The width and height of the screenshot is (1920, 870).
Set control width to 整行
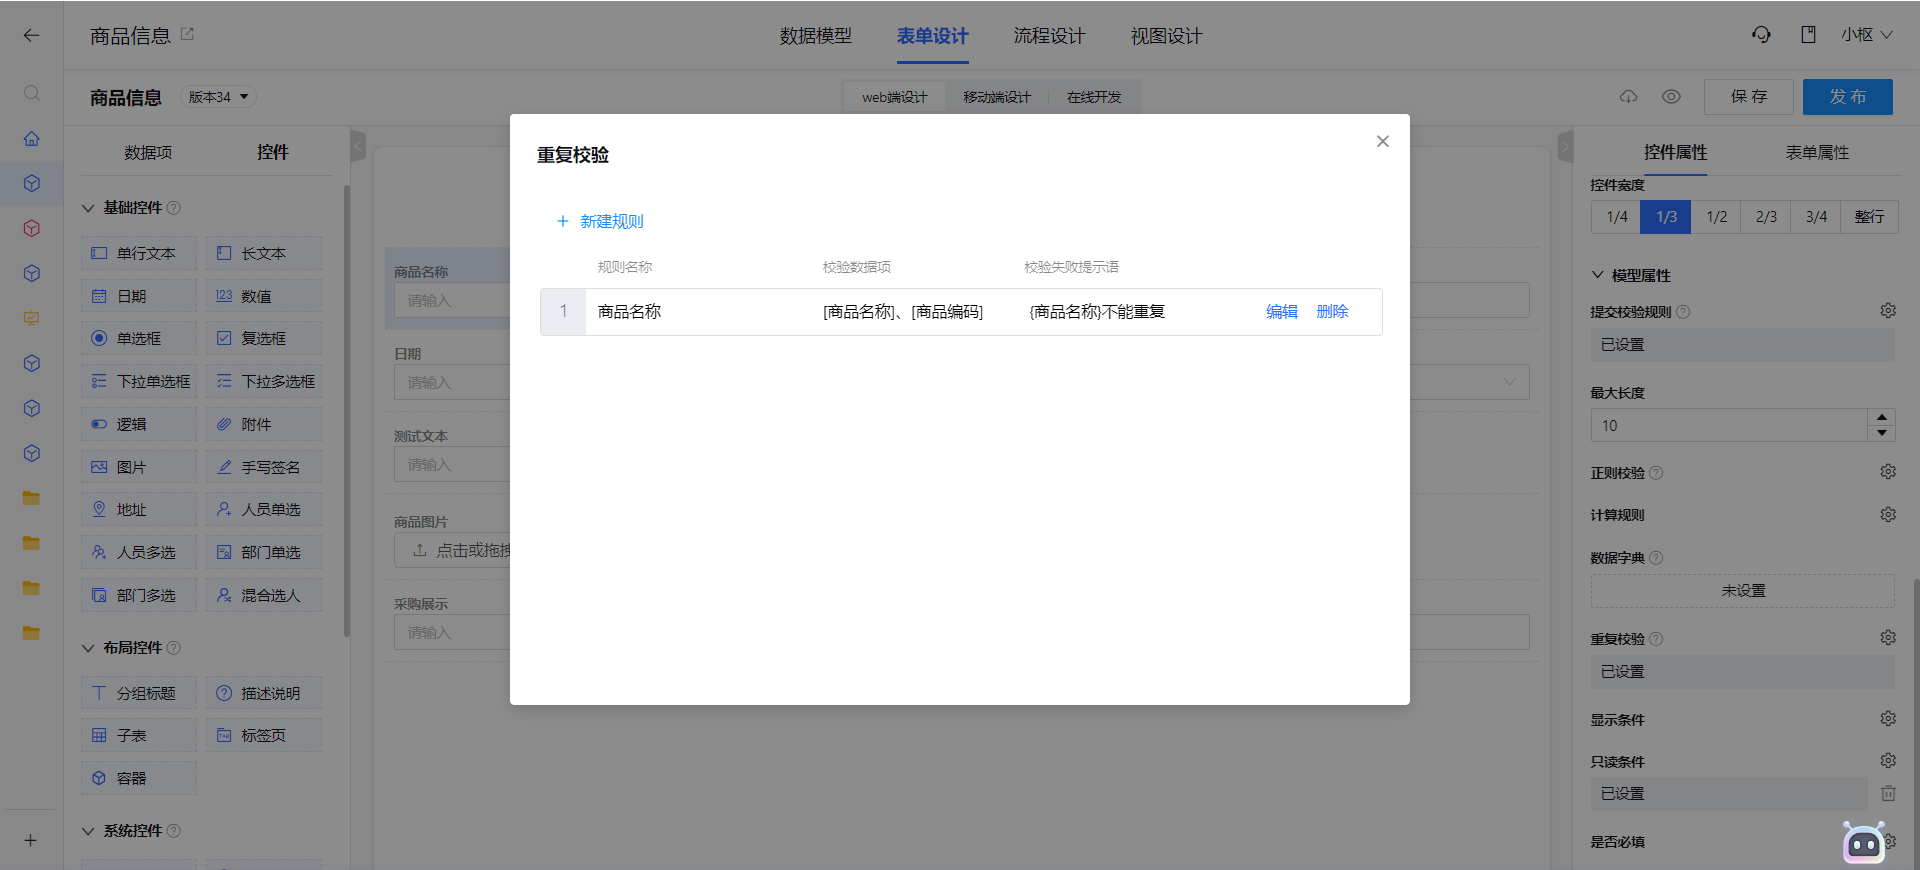click(1869, 217)
